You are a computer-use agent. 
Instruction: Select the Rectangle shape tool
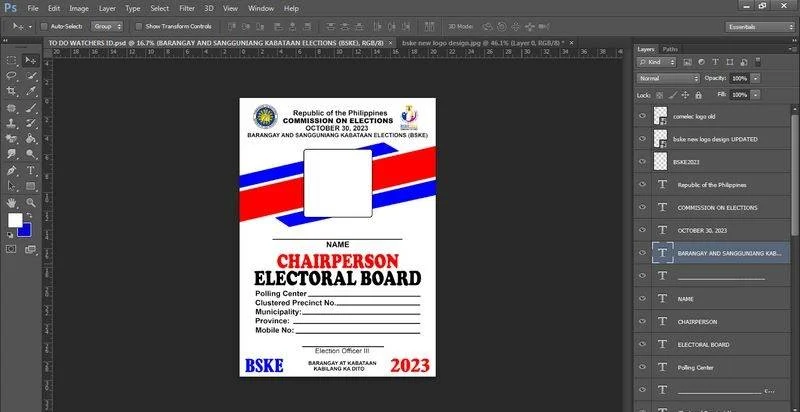tap(31, 186)
